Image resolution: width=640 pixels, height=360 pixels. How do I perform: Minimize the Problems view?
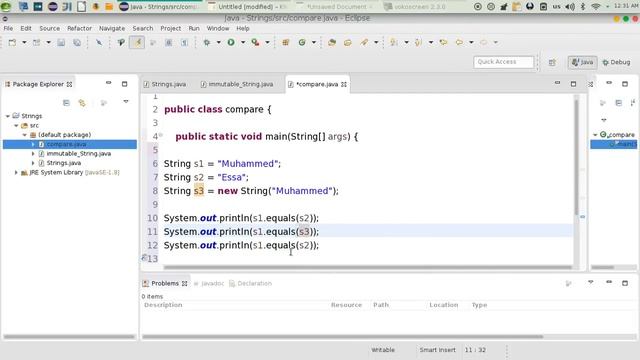point(609,282)
